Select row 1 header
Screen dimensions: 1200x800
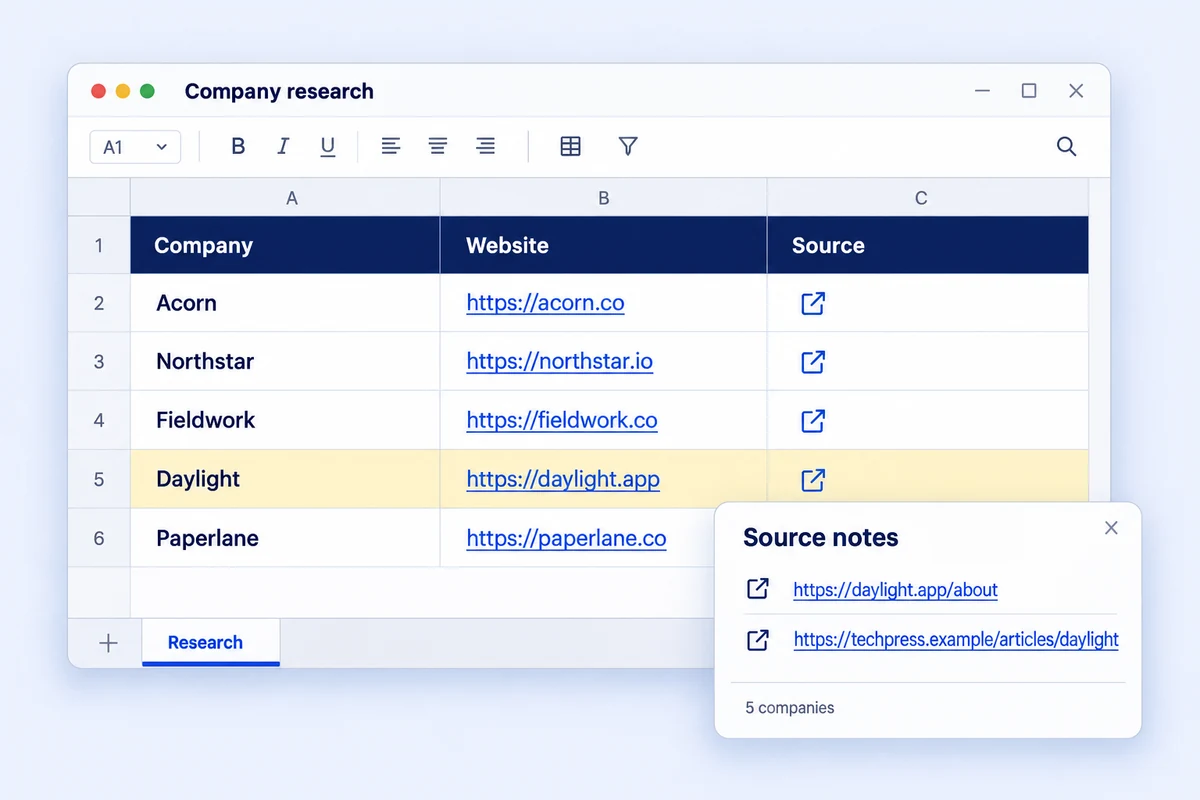coord(99,245)
